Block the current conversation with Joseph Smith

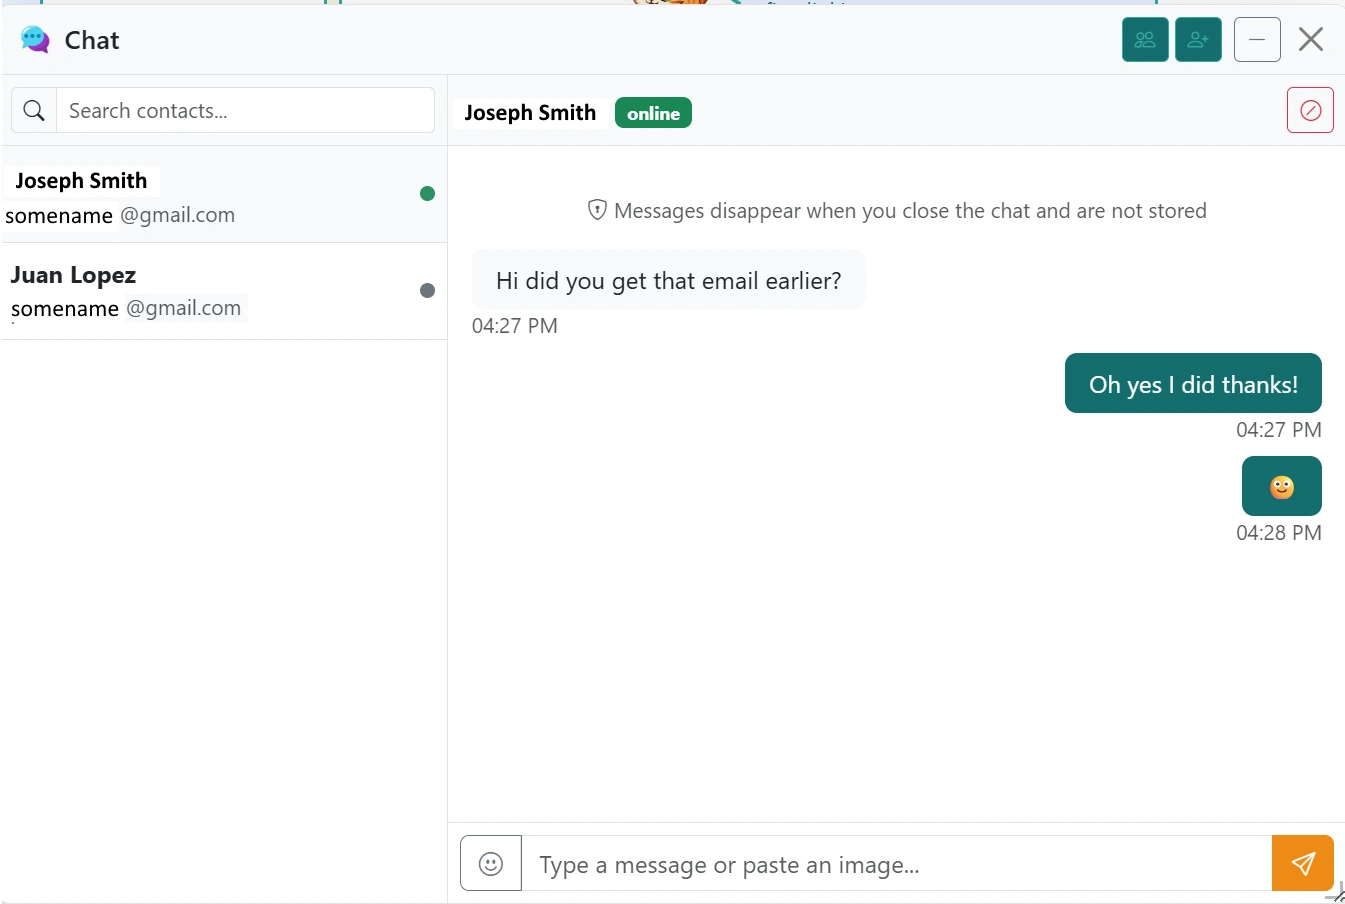click(x=1310, y=110)
